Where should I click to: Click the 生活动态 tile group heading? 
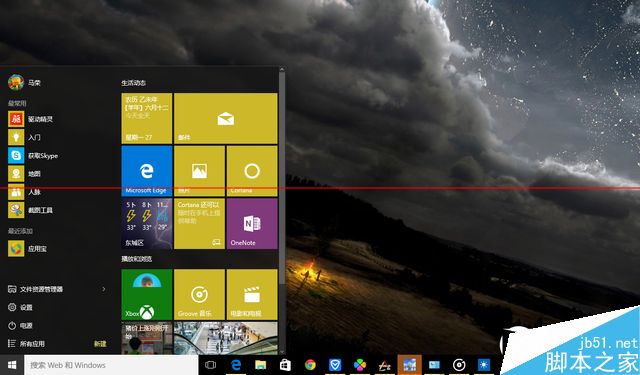[133, 83]
